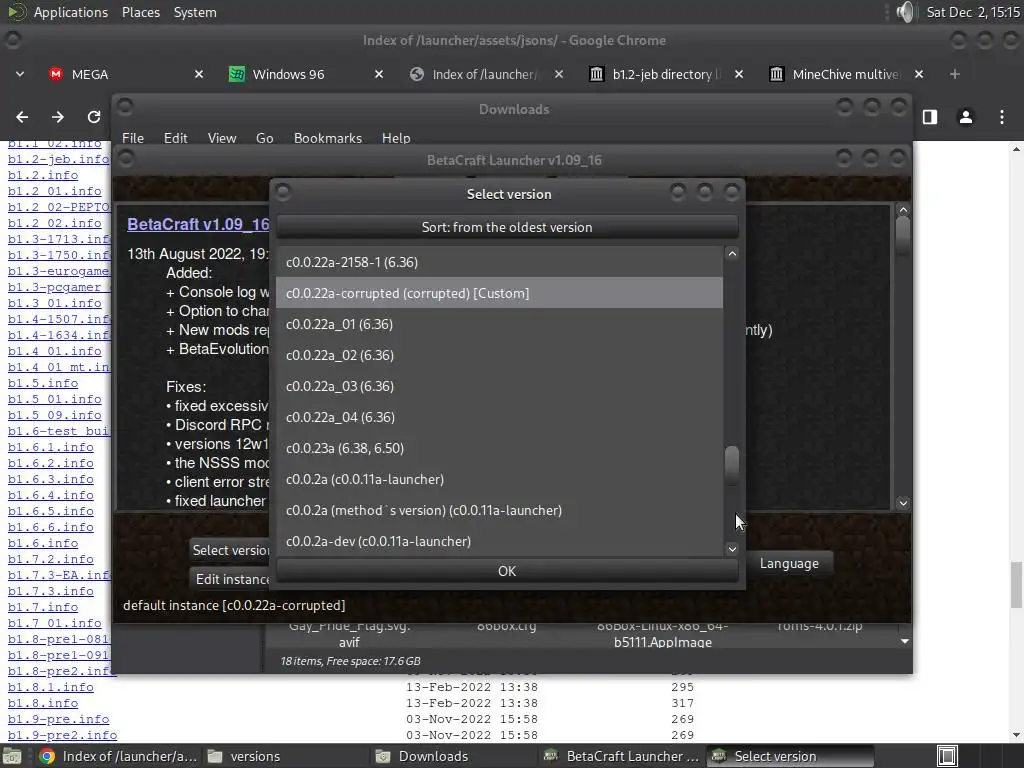The image size is (1024, 768).
Task: Open the System menu in top panel
Action: 195,12
